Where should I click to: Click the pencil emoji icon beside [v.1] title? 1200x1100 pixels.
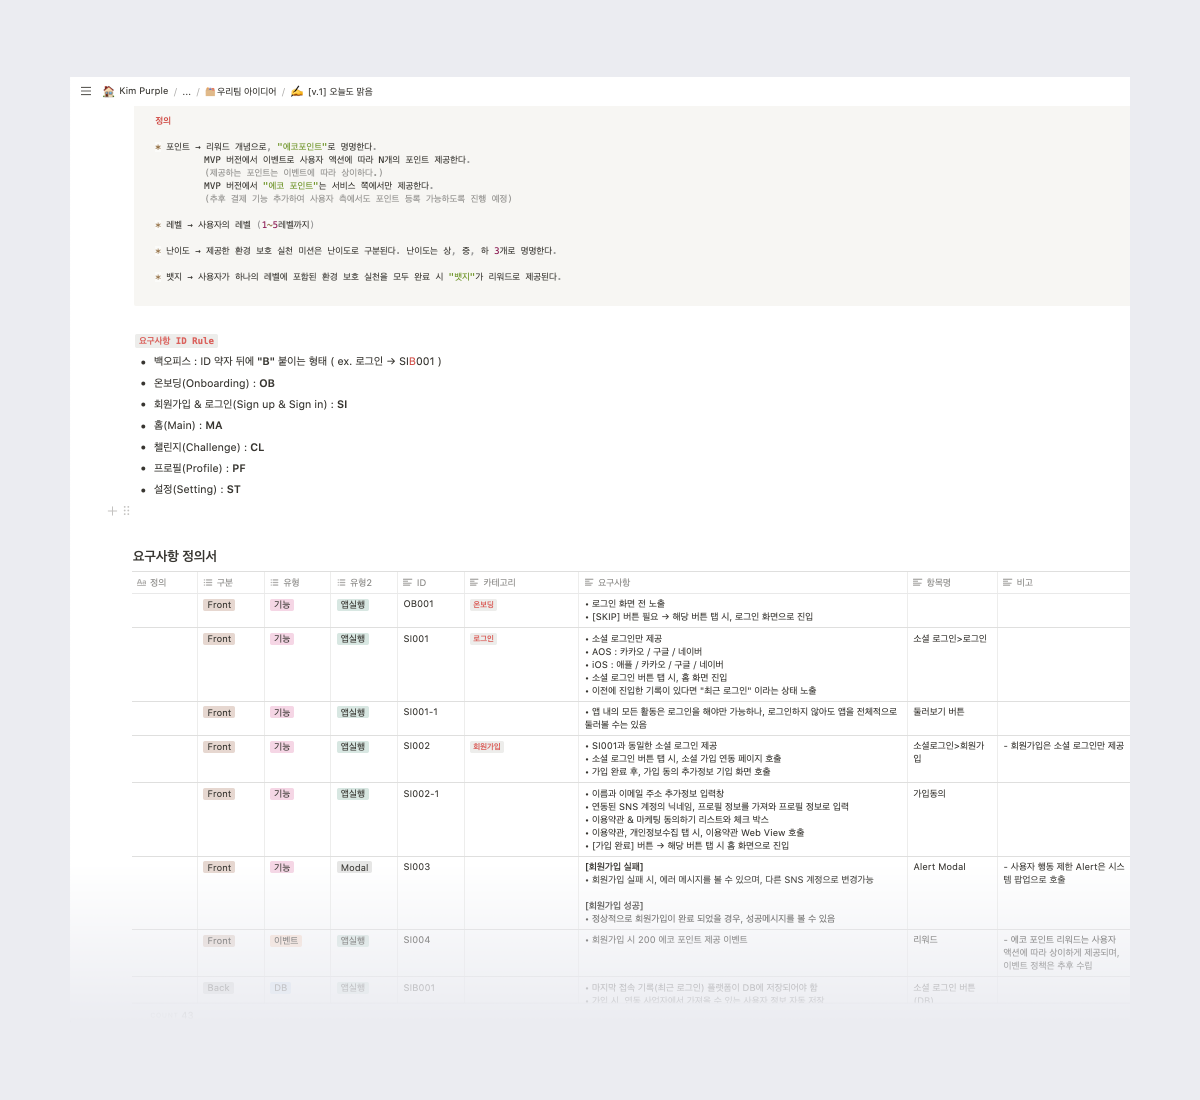tap(297, 91)
